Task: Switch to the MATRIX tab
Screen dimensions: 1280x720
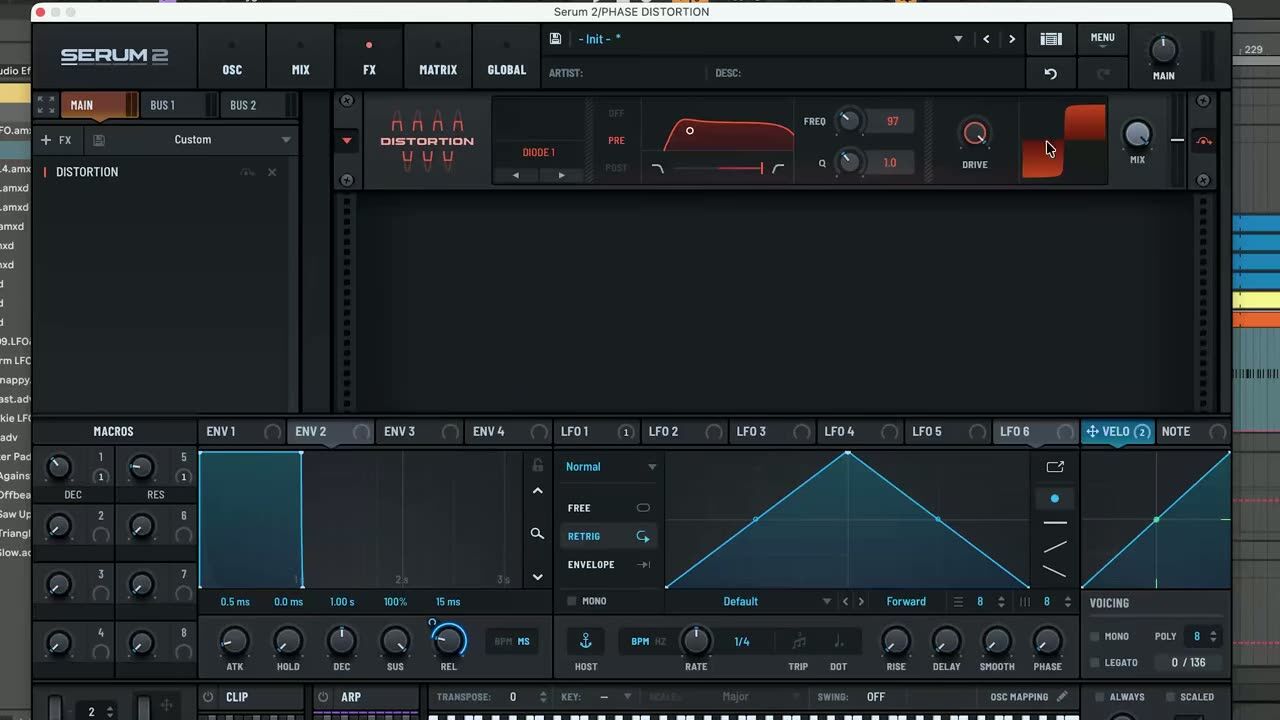Action: (x=438, y=58)
